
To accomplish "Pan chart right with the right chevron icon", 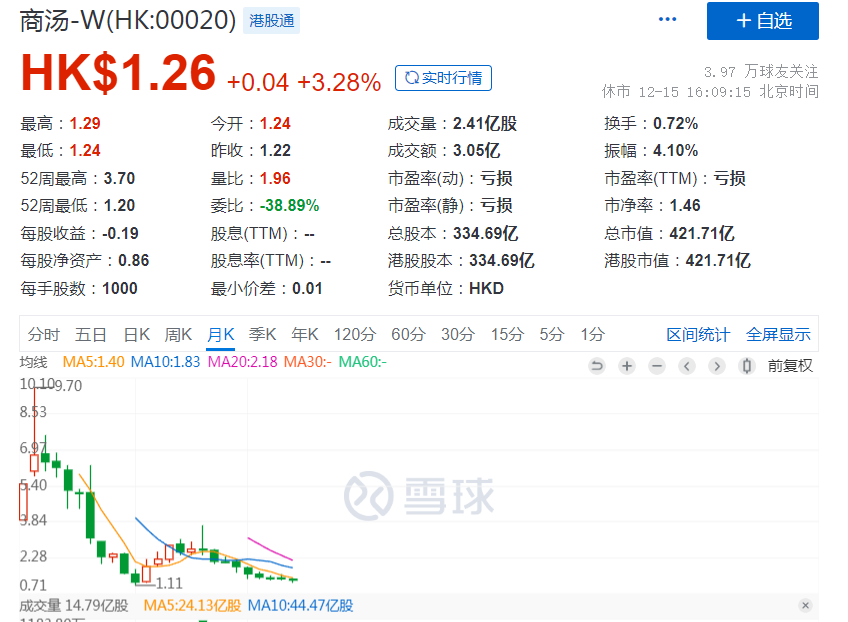I will tap(716, 367).
